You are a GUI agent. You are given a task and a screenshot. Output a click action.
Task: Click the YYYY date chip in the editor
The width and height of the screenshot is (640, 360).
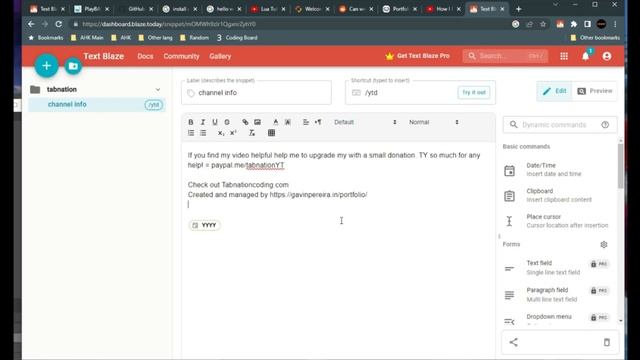[x=204, y=225]
